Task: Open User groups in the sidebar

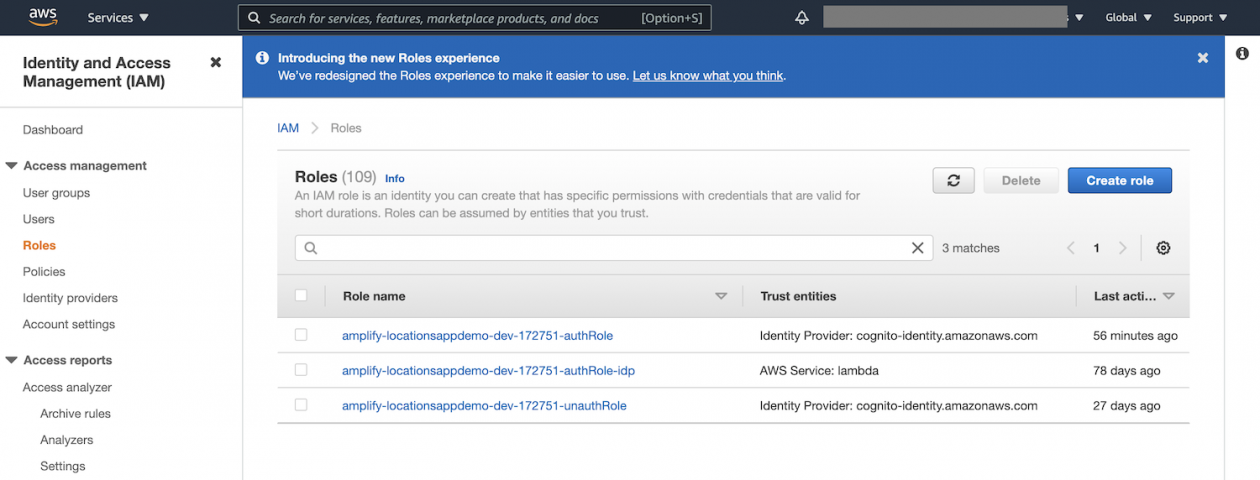Action: pos(56,193)
